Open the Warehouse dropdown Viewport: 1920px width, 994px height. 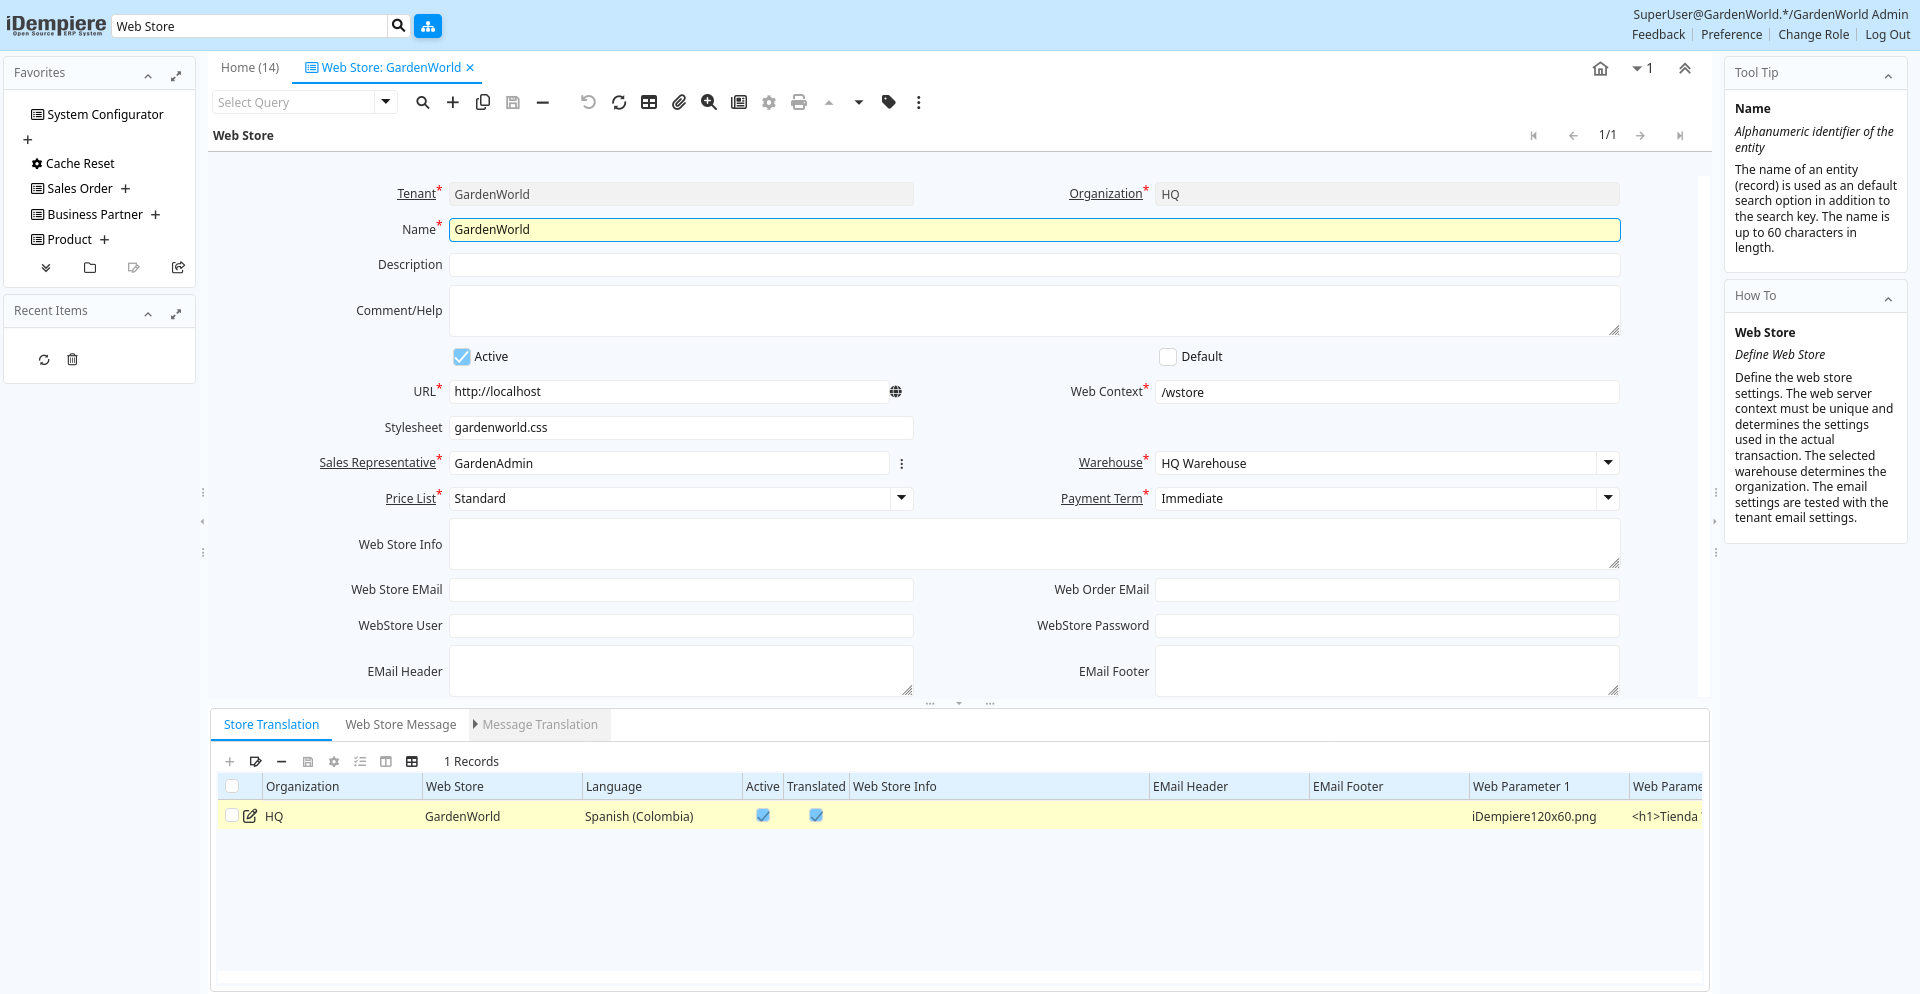tap(1608, 463)
